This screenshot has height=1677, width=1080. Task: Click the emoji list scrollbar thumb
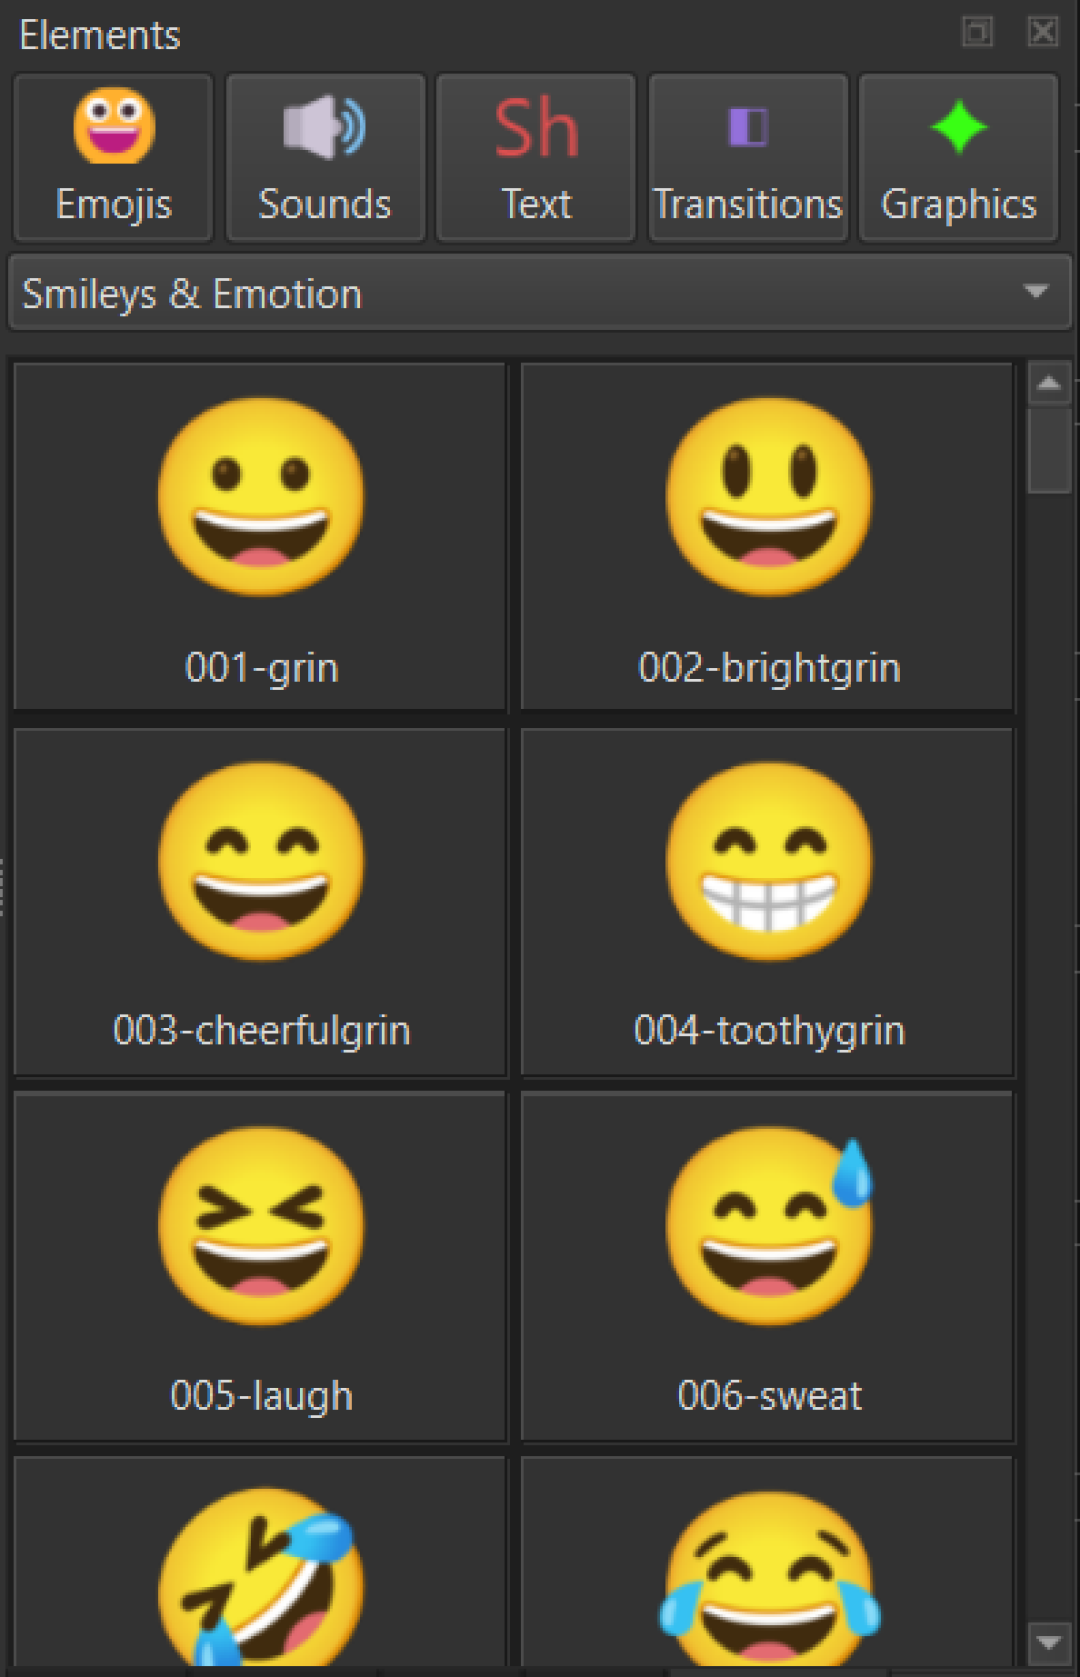(1049, 449)
